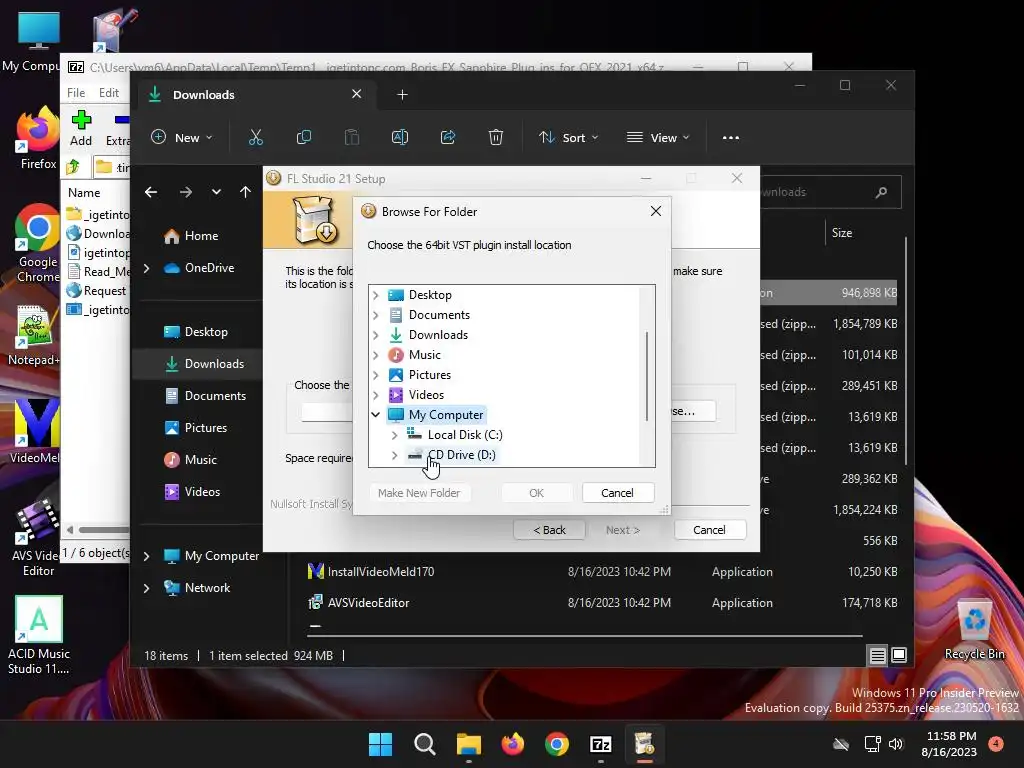The image size is (1024, 768).
Task: Expand Pictures node in folder tree
Action: (x=376, y=375)
